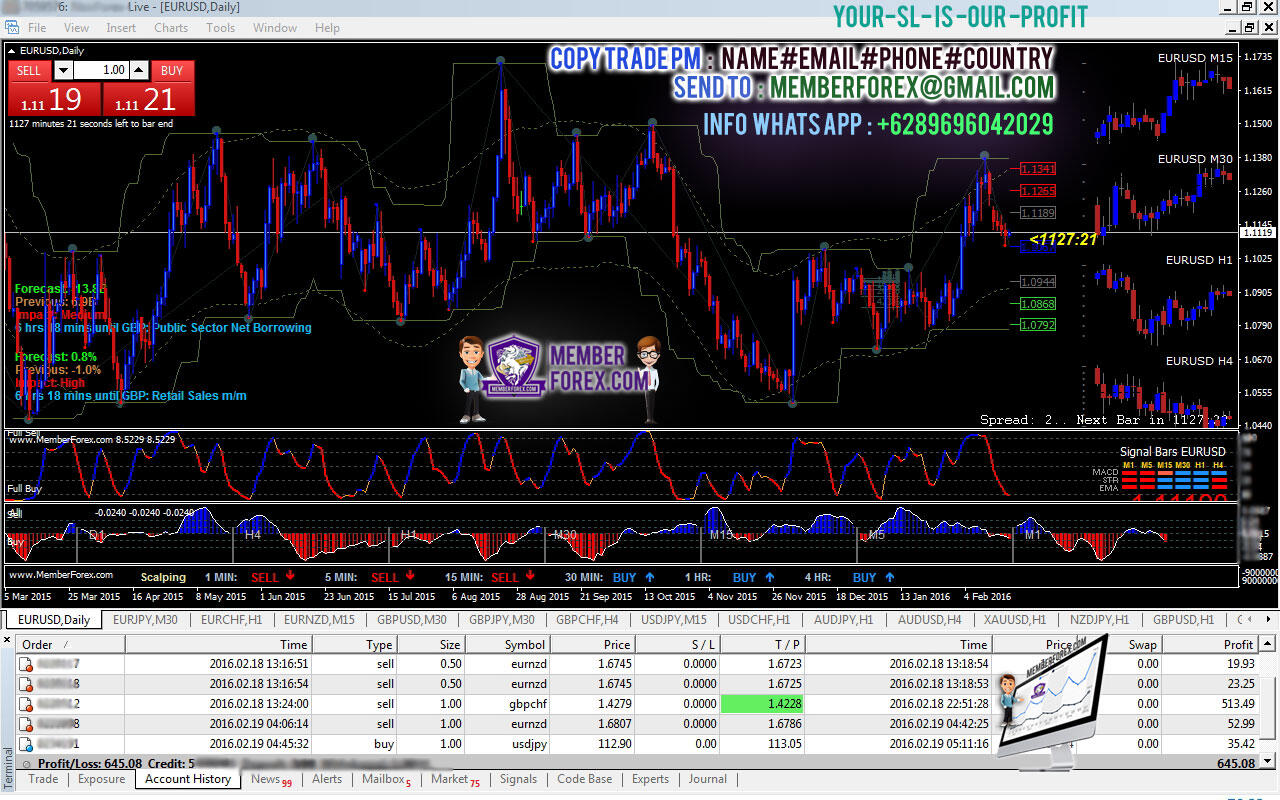
Task: Open the View menu
Action: tap(76, 28)
